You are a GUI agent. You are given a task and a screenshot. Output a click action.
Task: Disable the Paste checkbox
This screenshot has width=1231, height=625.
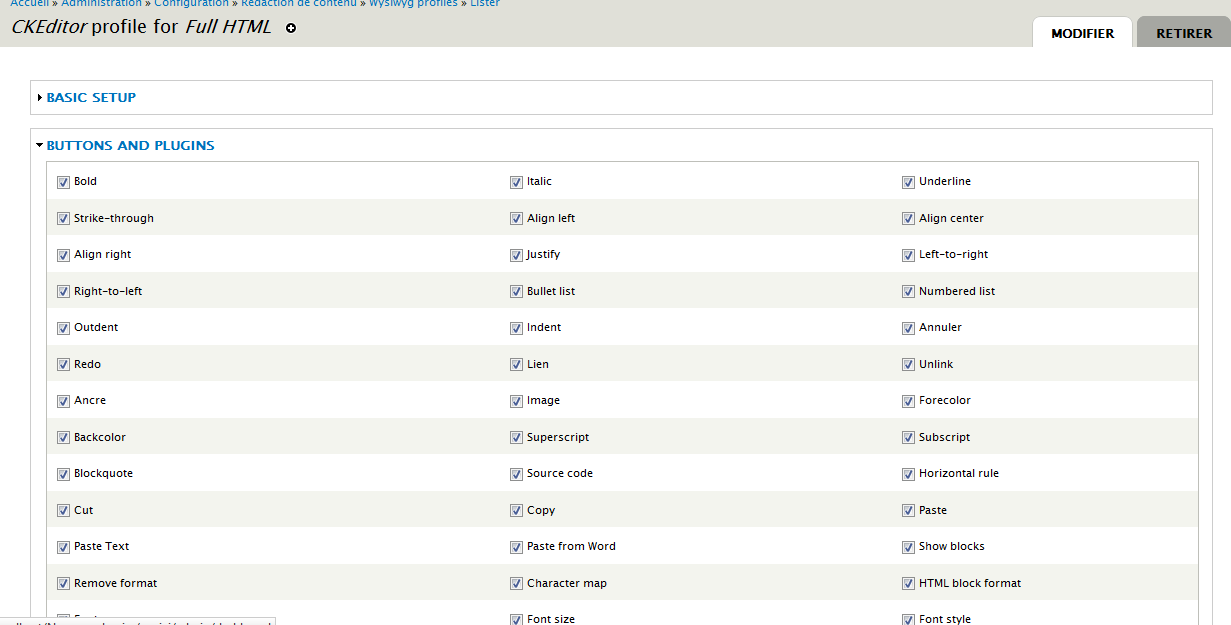[908, 511]
